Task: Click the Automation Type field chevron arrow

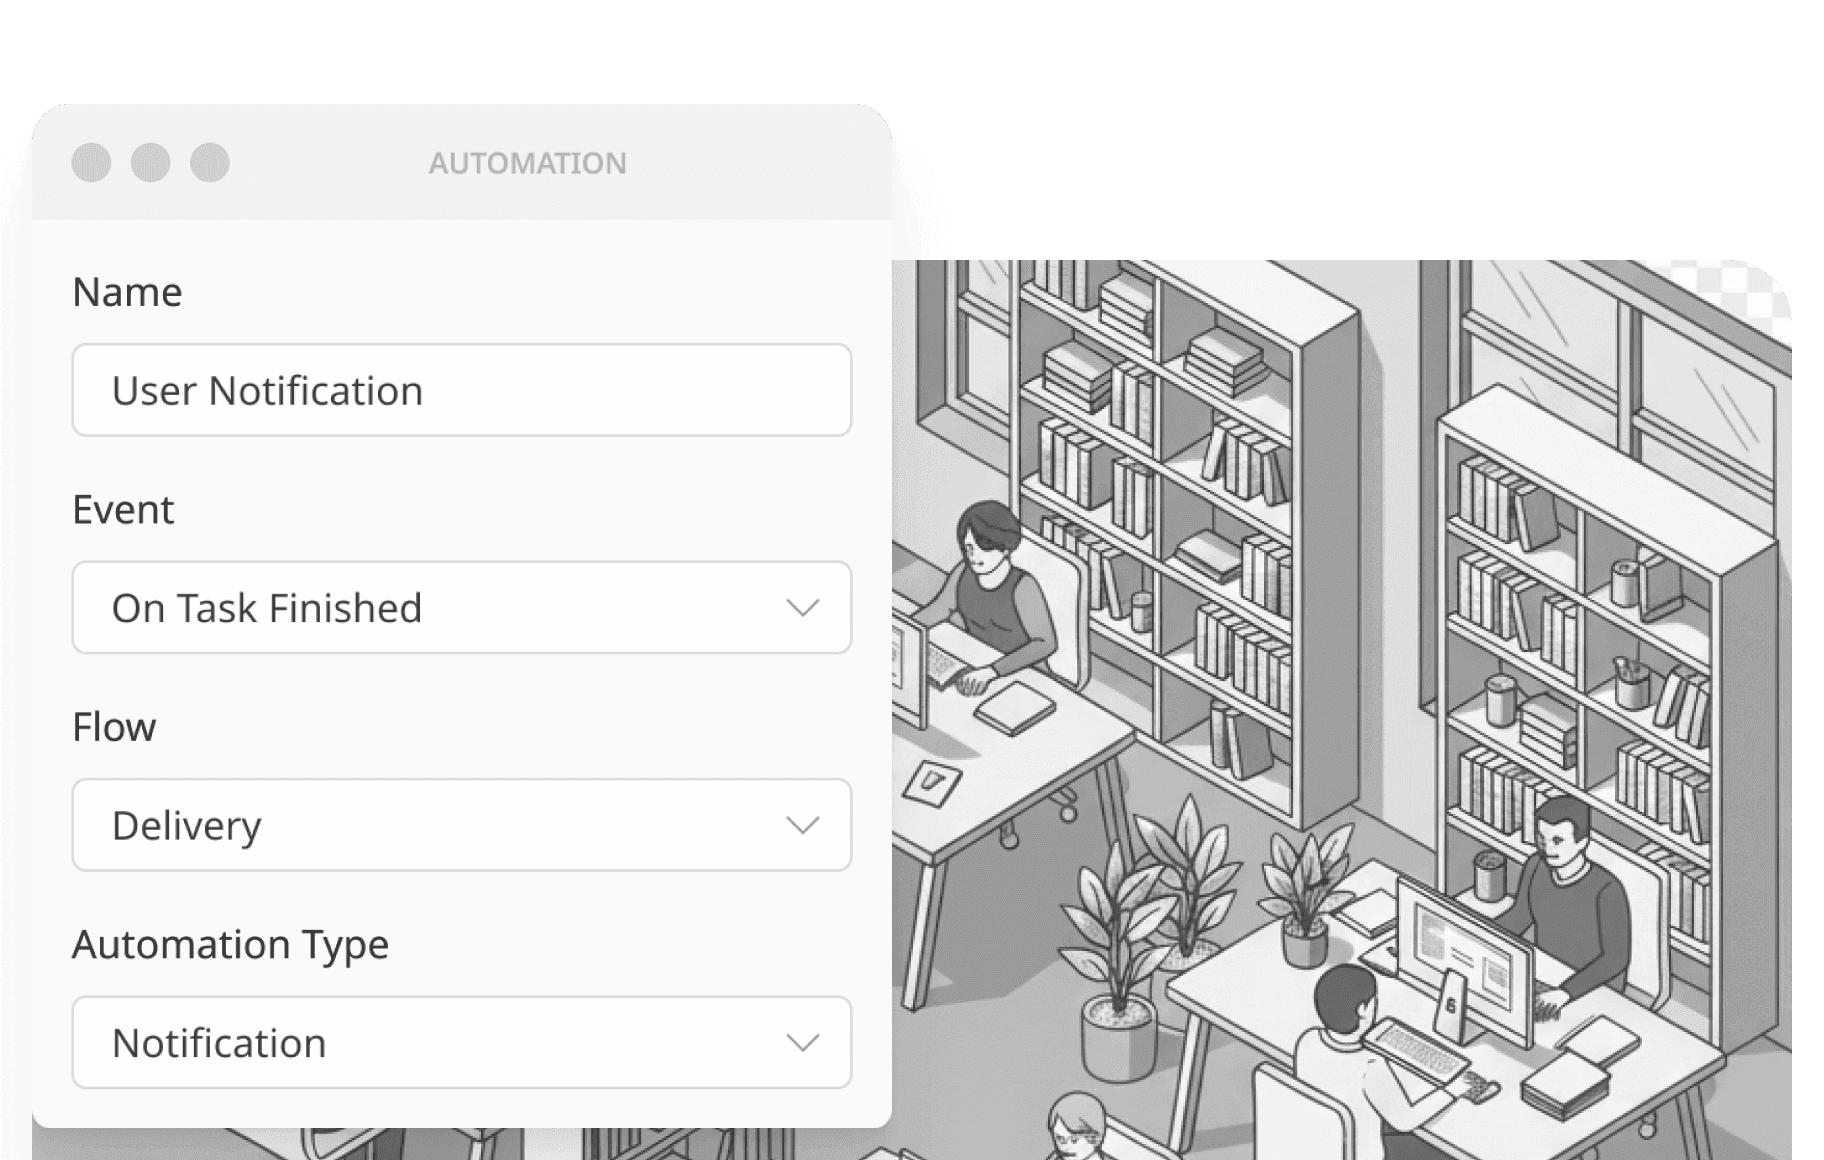Action: coord(803,1043)
